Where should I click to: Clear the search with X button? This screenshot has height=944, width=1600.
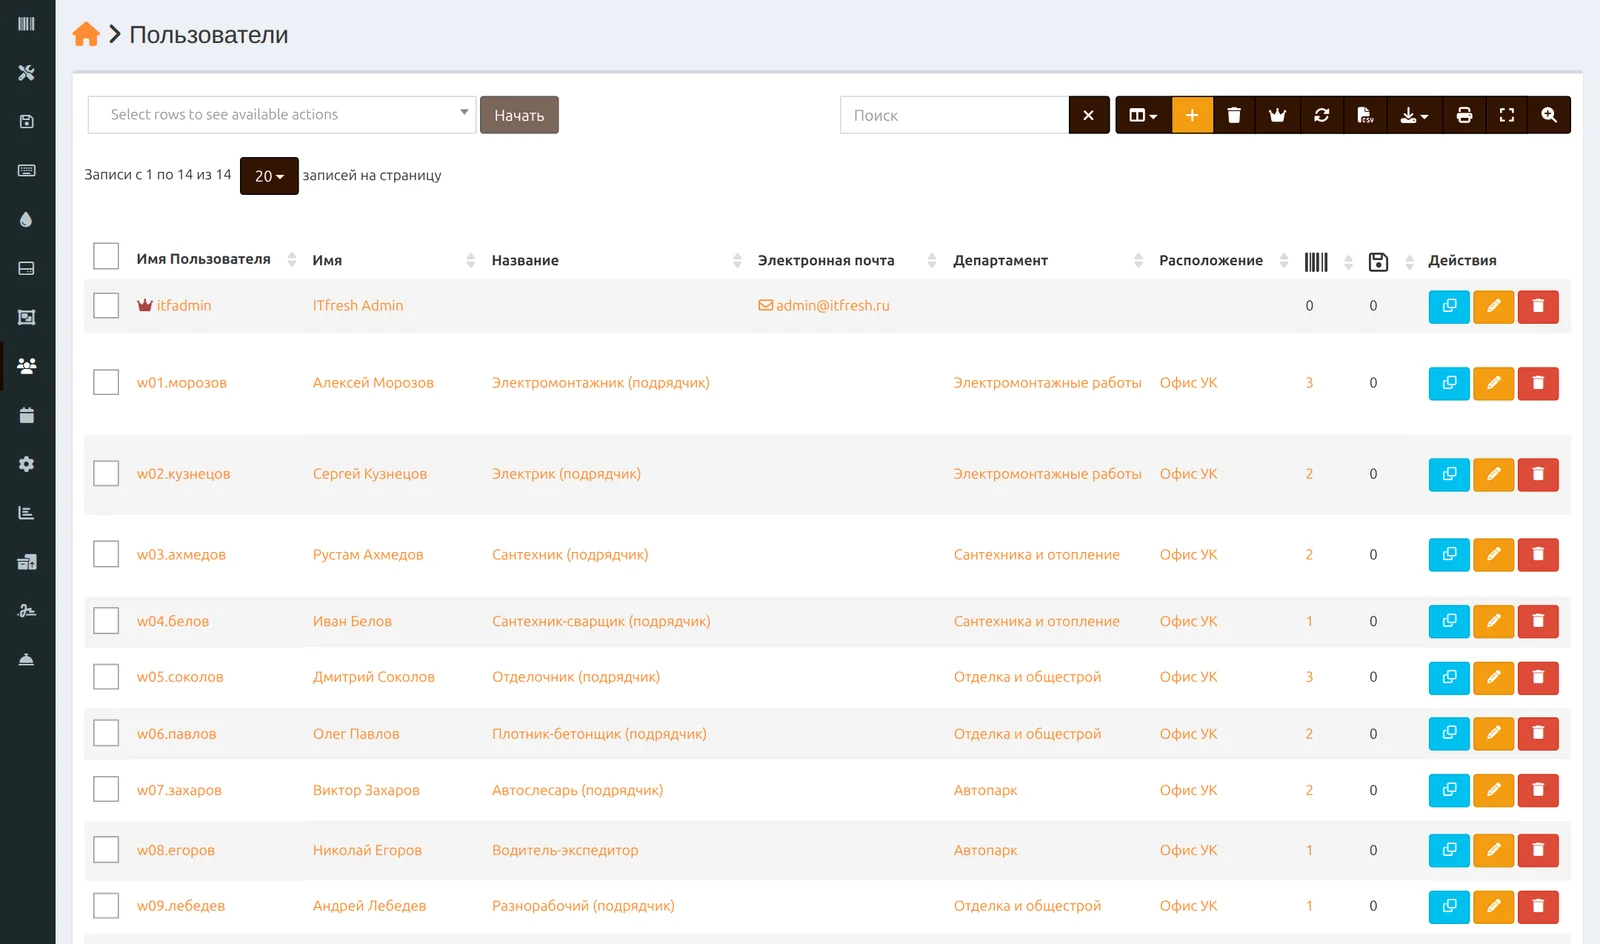point(1089,115)
